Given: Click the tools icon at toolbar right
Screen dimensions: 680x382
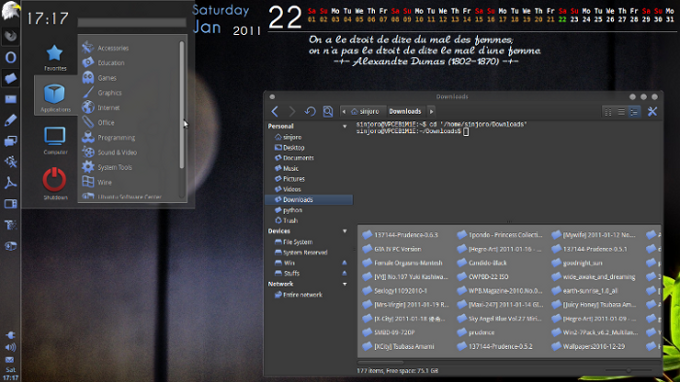Looking at the screenshot, I should coord(652,111).
